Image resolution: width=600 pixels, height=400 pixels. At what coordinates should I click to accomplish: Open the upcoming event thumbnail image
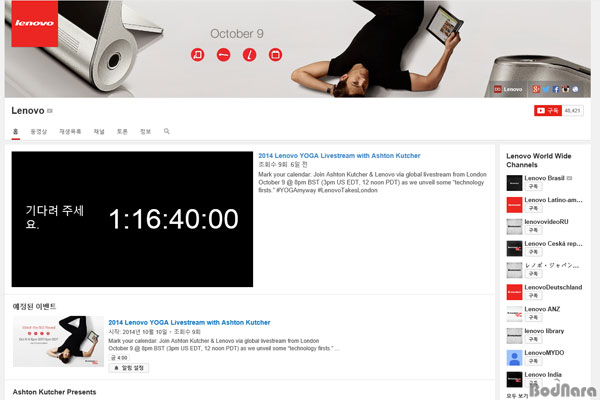coord(58,341)
